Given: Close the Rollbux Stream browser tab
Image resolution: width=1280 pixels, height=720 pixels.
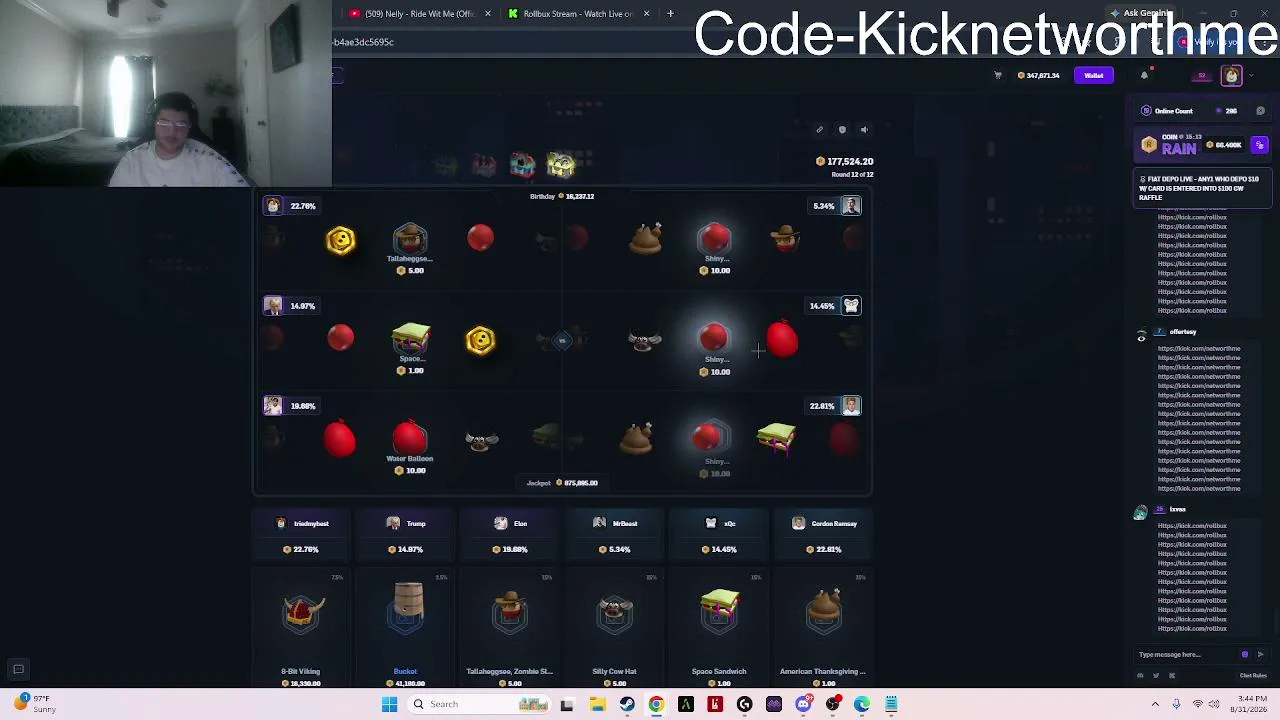Looking at the screenshot, I should pyautogui.click(x=646, y=14).
